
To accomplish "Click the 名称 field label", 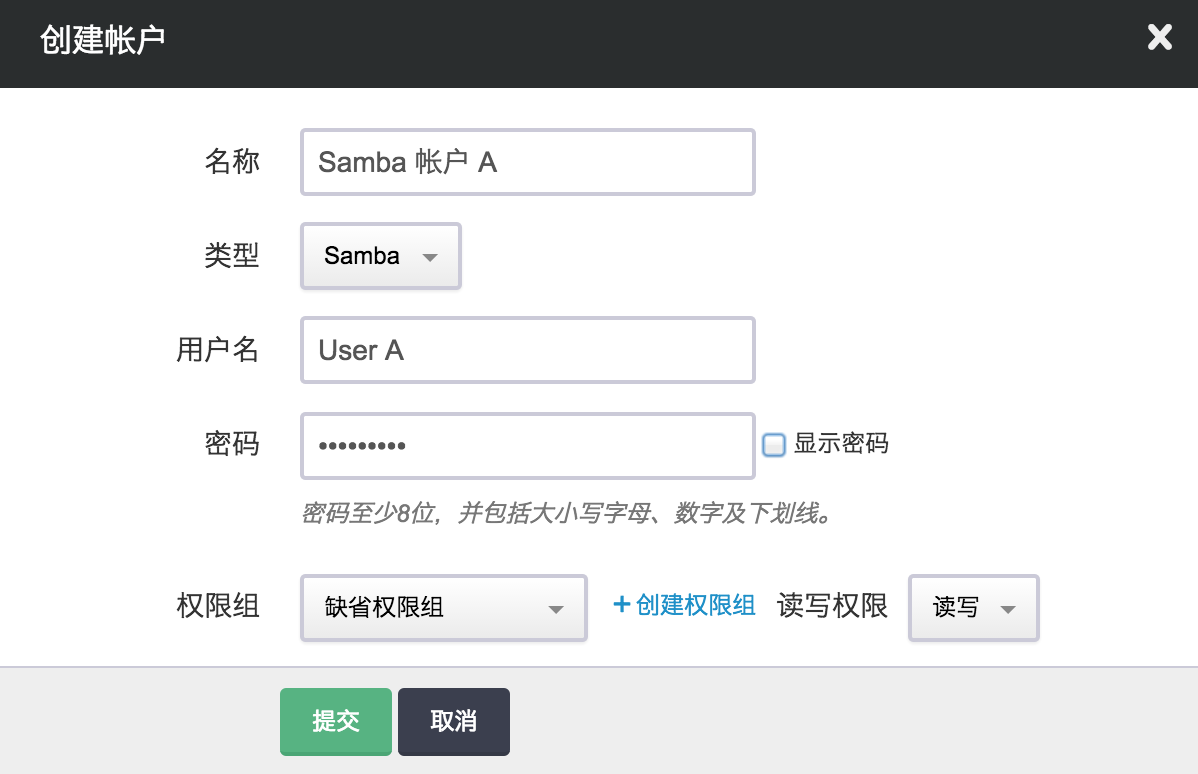I will 232,162.
